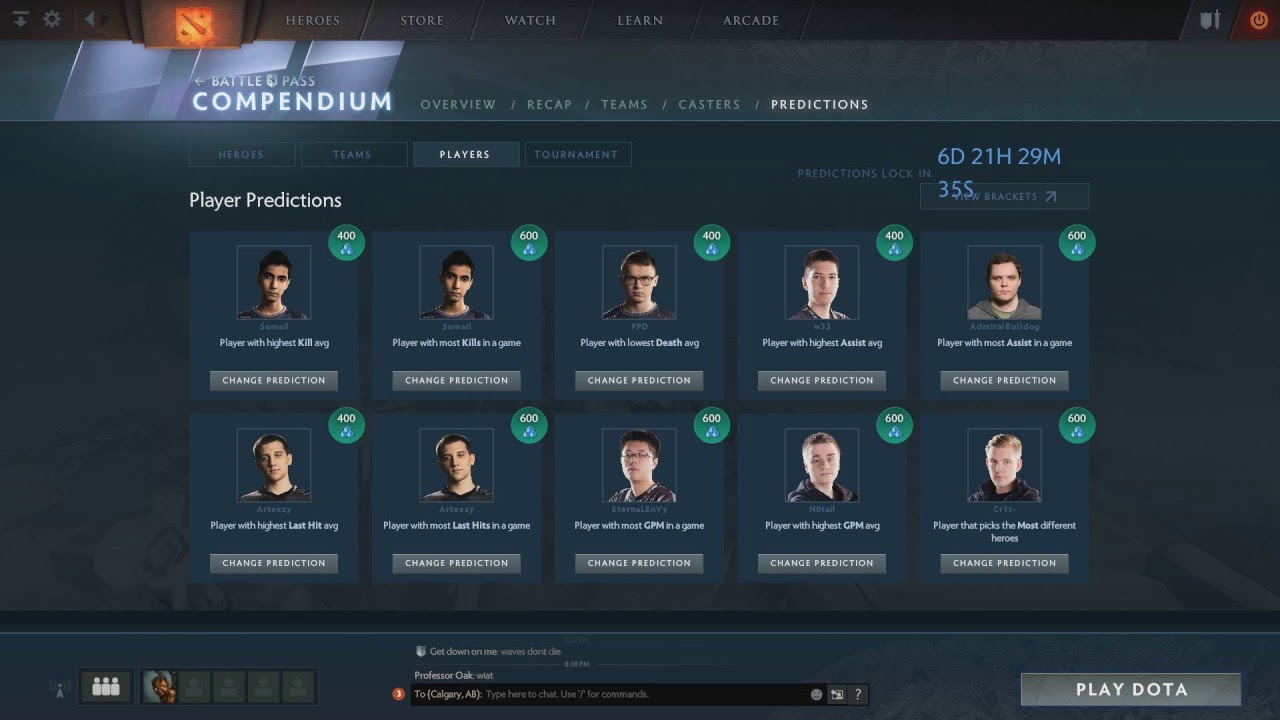This screenshot has width=1280, height=720.
Task: Change prediction for highest Kill avg
Action: point(274,381)
